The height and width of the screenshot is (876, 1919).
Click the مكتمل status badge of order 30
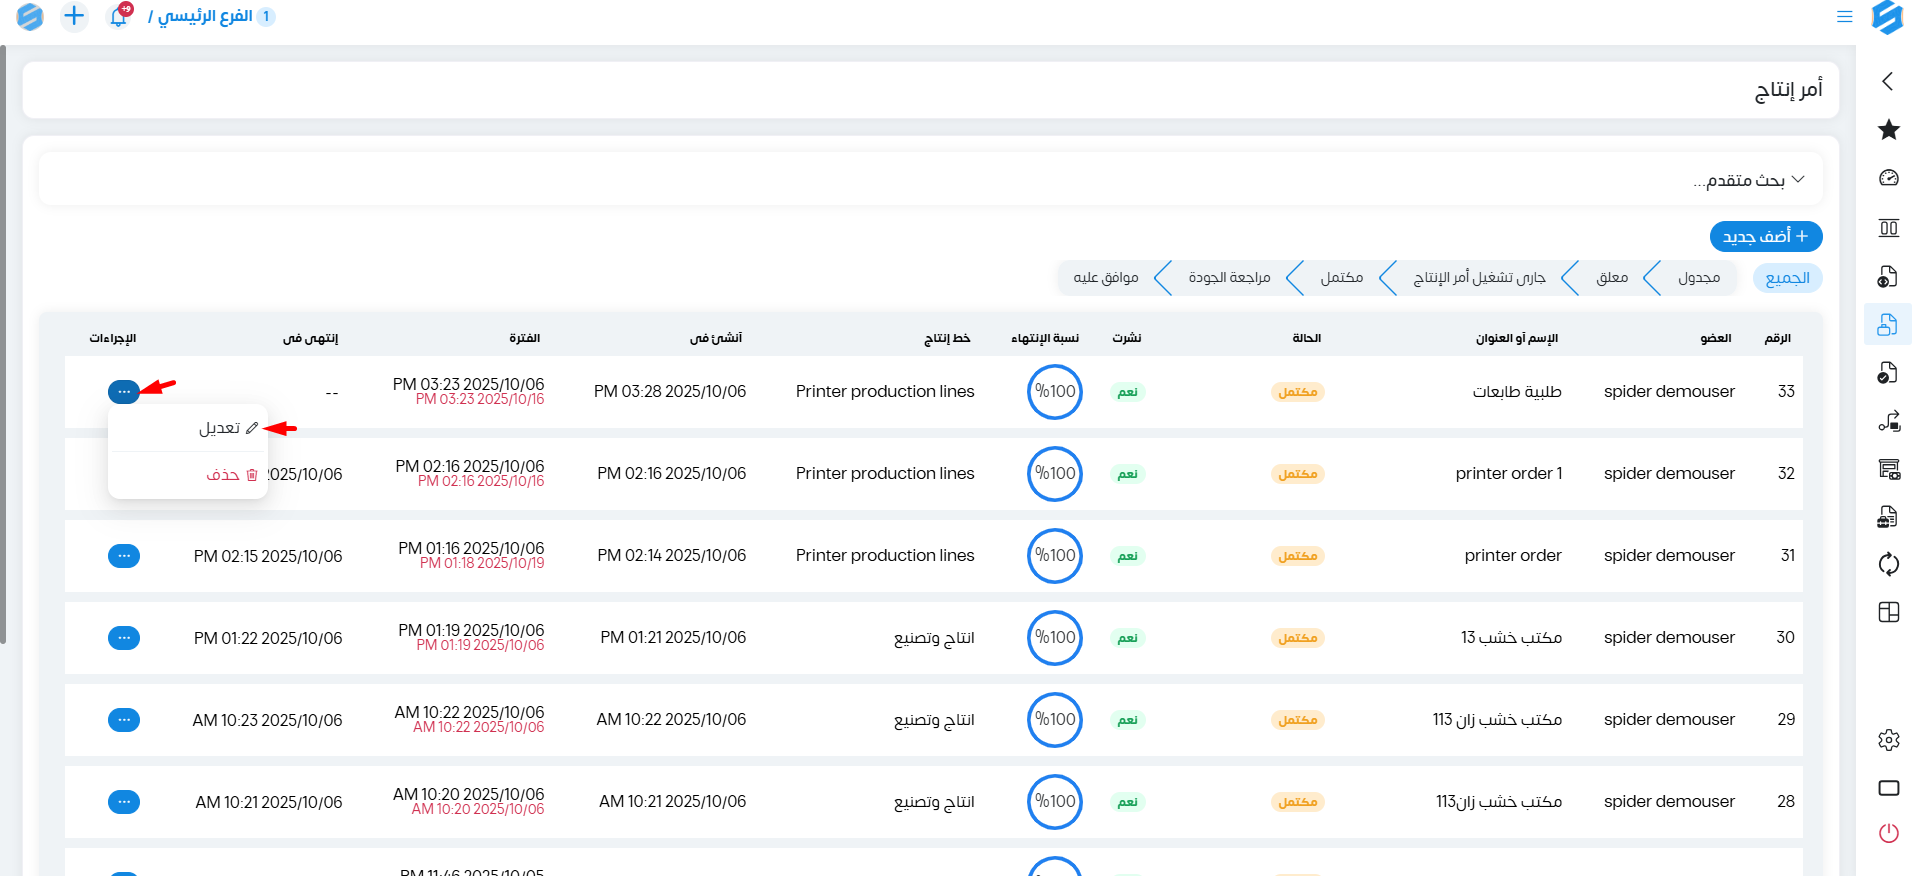point(1297,638)
